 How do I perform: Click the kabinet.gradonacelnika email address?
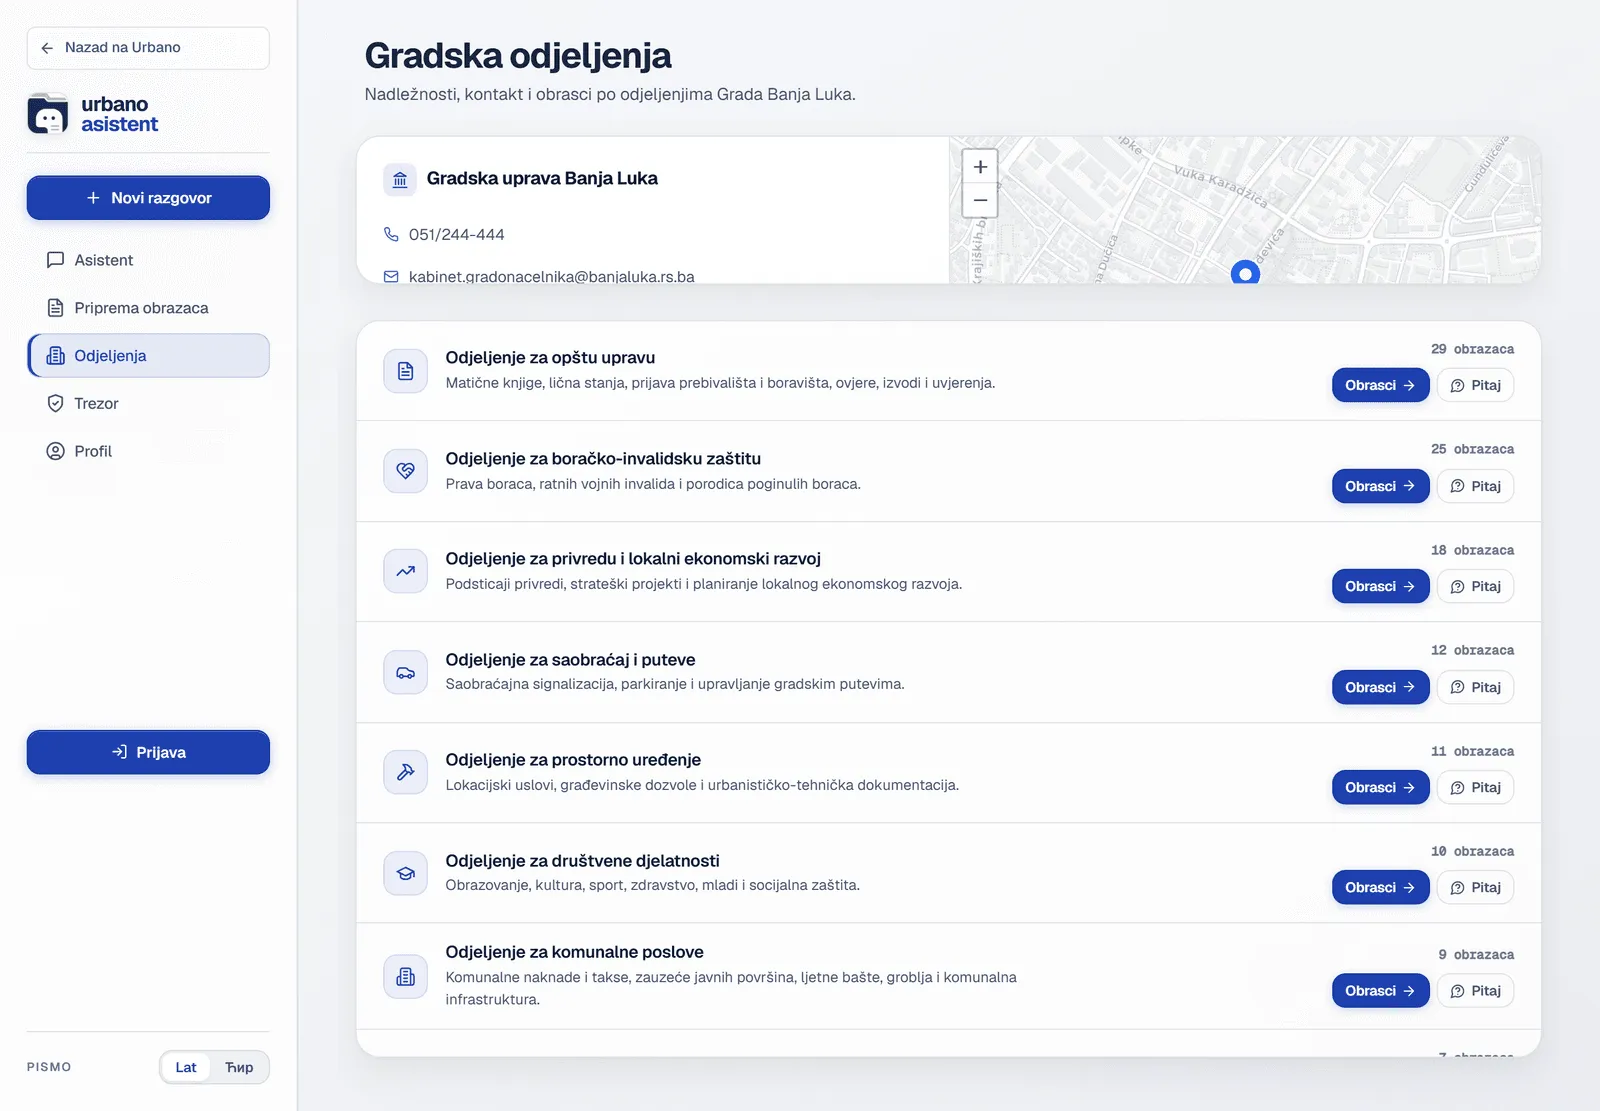point(551,276)
